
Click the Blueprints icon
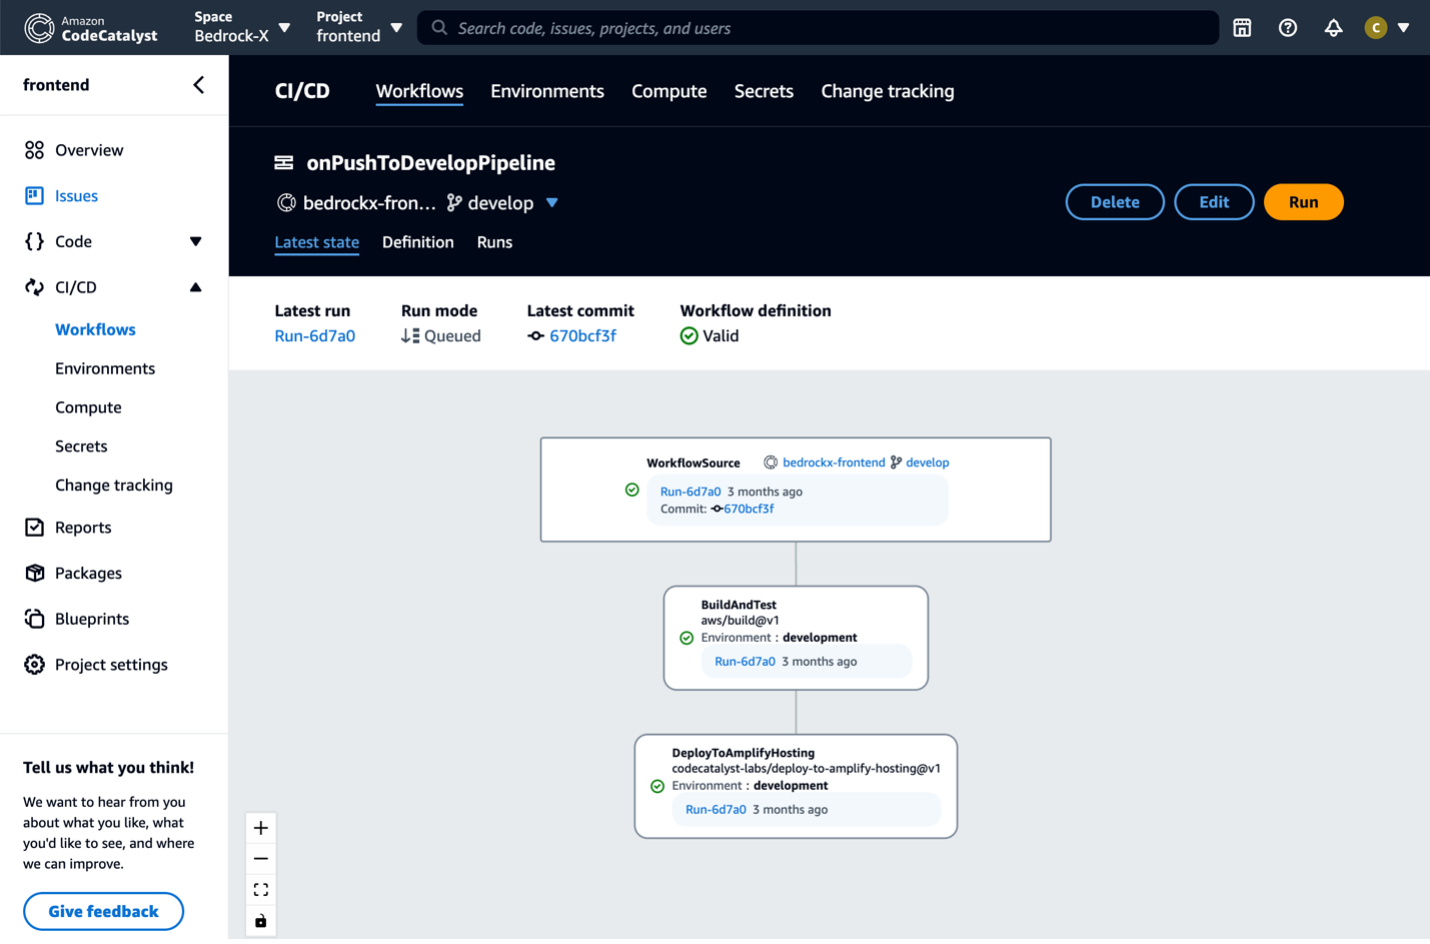pos(34,619)
